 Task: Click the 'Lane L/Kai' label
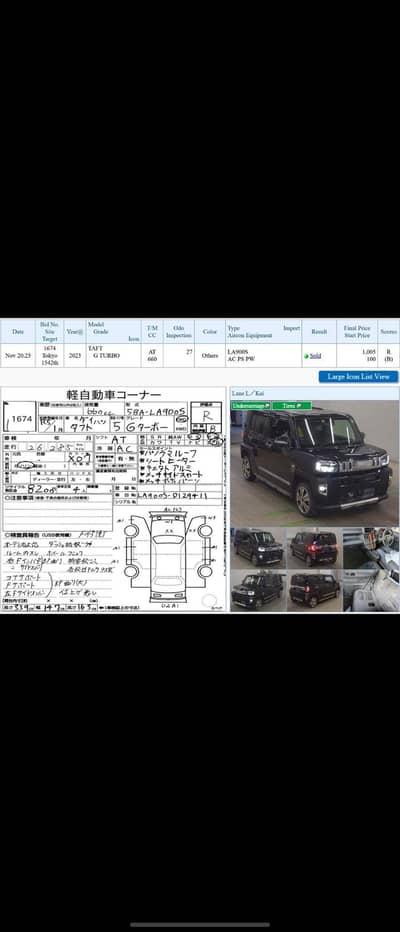pos(248,393)
